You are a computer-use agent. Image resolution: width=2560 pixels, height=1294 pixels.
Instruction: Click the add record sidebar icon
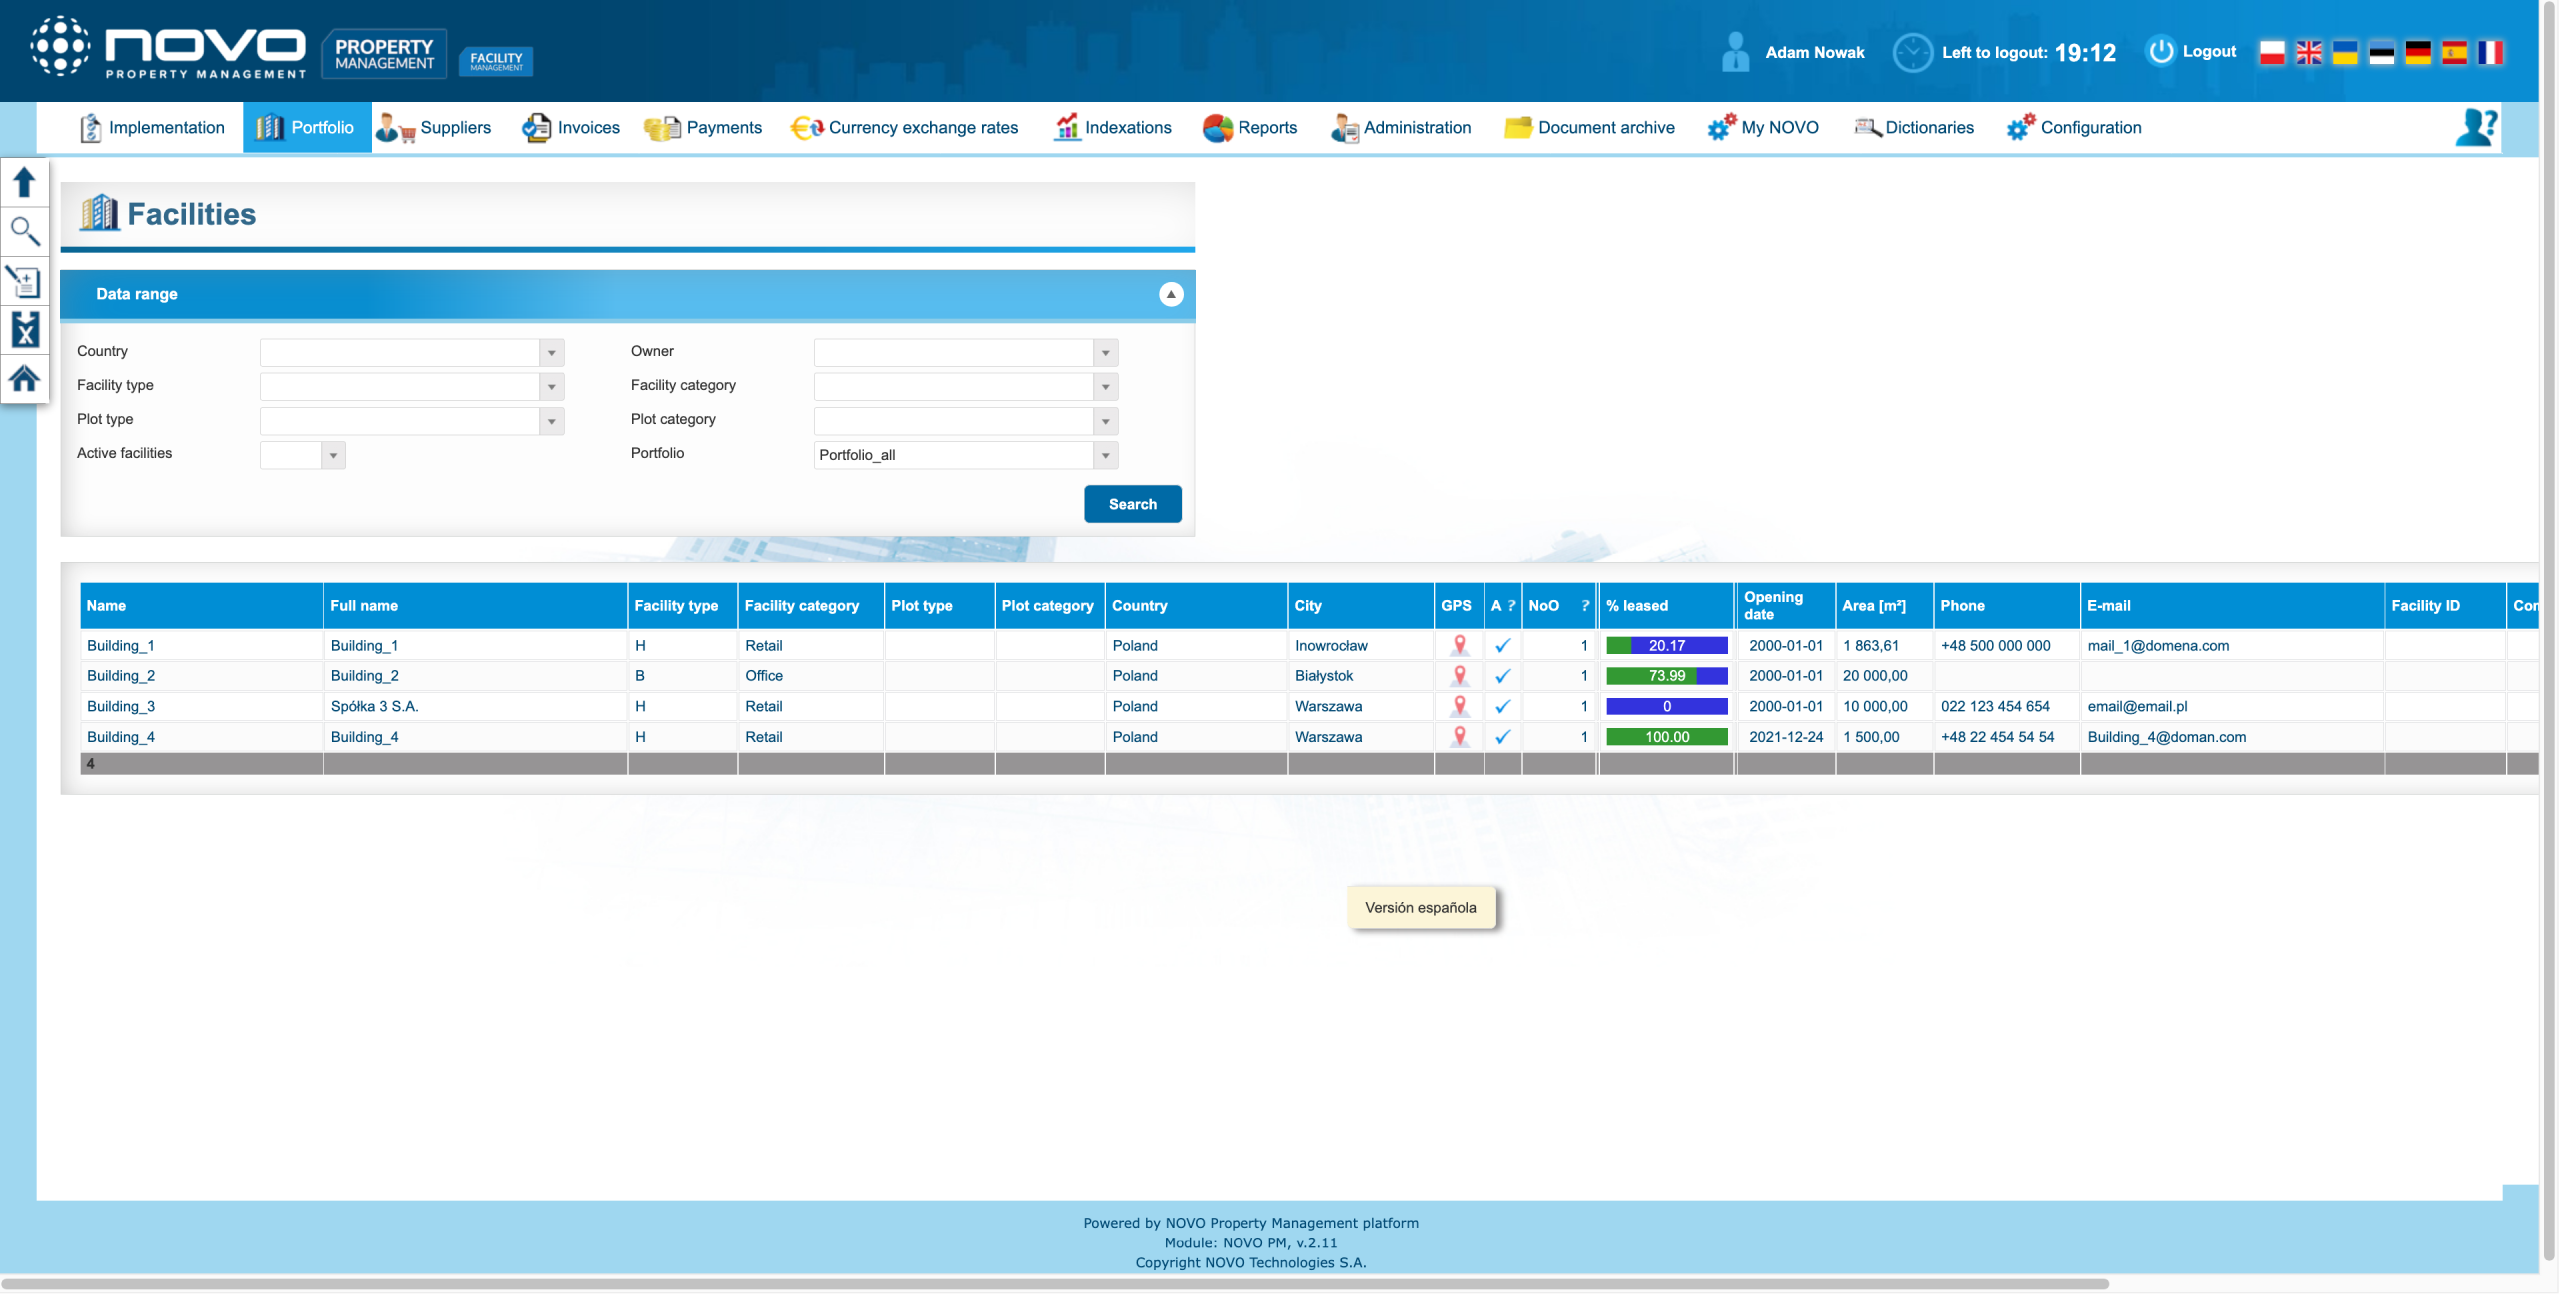(24, 281)
